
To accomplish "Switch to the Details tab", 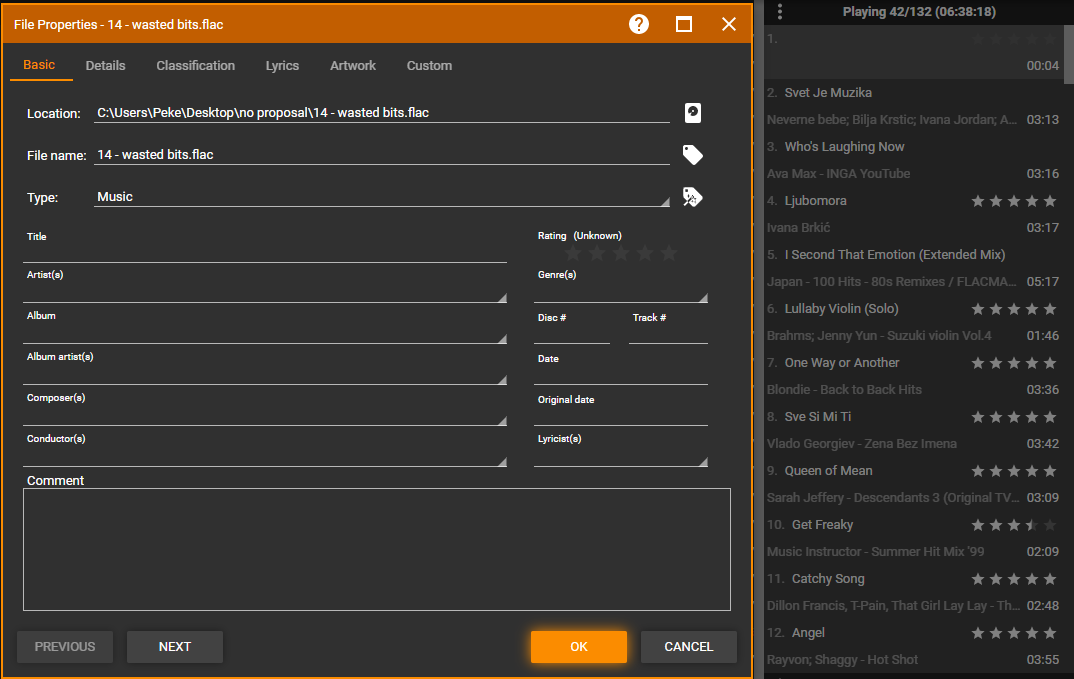I will click(x=105, y=66).
